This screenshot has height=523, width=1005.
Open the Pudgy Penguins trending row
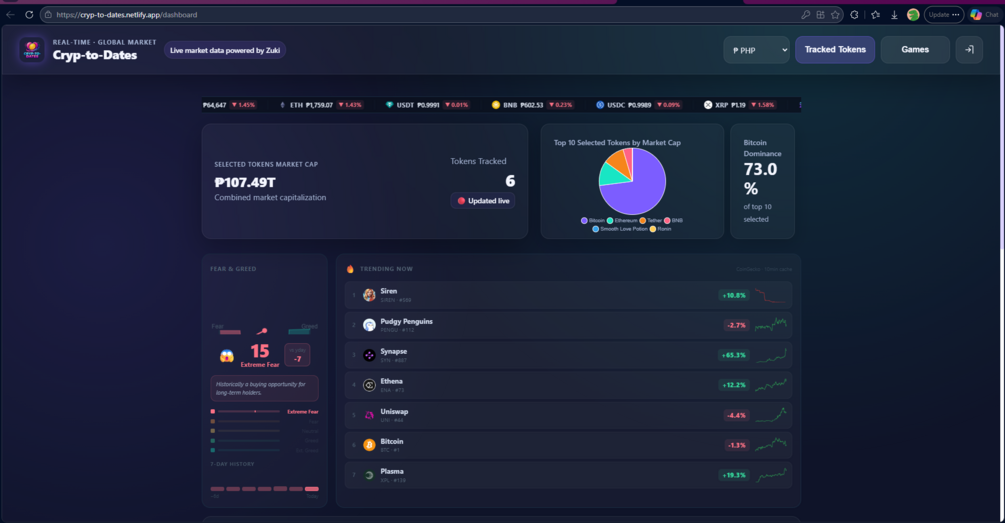(569, 325)
